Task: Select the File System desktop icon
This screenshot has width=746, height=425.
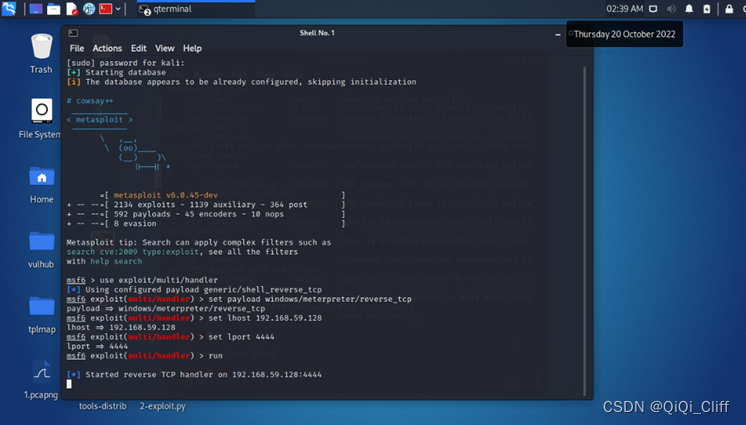Action: (40, 119)
